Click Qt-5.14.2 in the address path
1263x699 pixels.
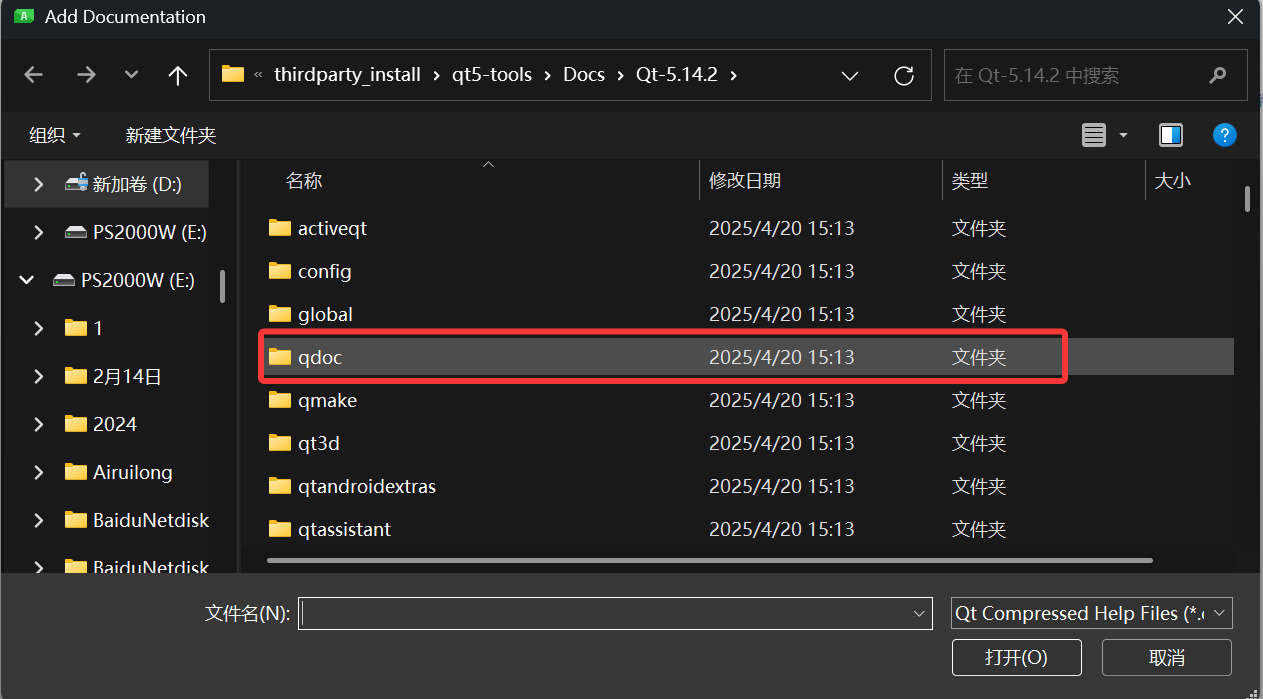676,75
